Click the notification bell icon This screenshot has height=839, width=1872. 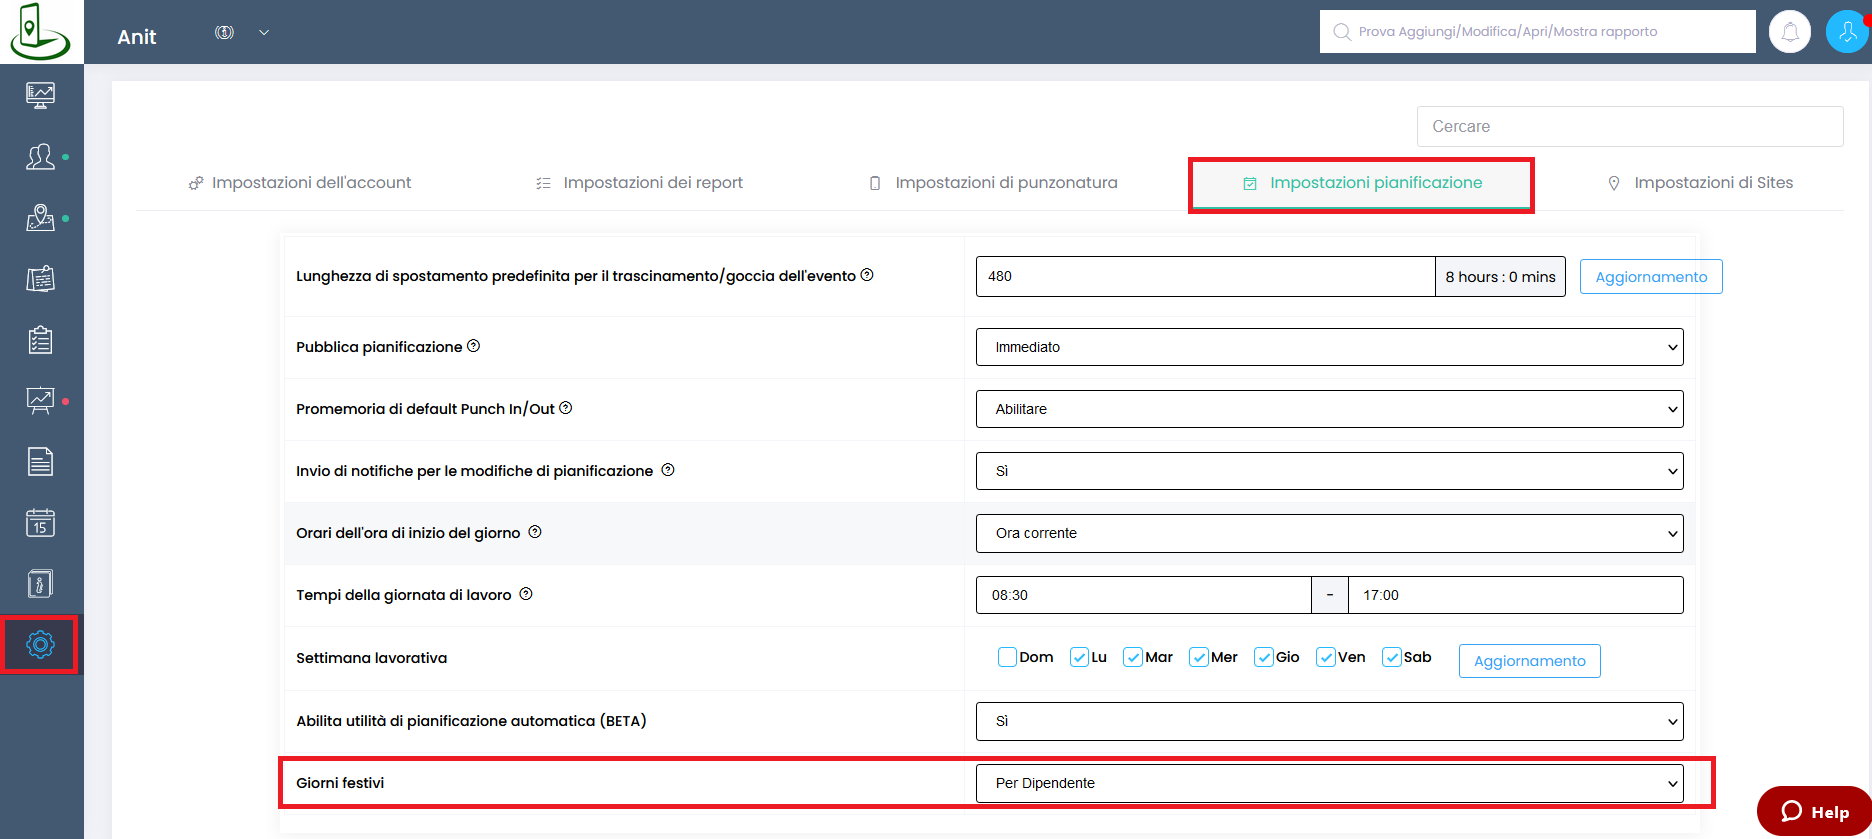(1790, 32)
